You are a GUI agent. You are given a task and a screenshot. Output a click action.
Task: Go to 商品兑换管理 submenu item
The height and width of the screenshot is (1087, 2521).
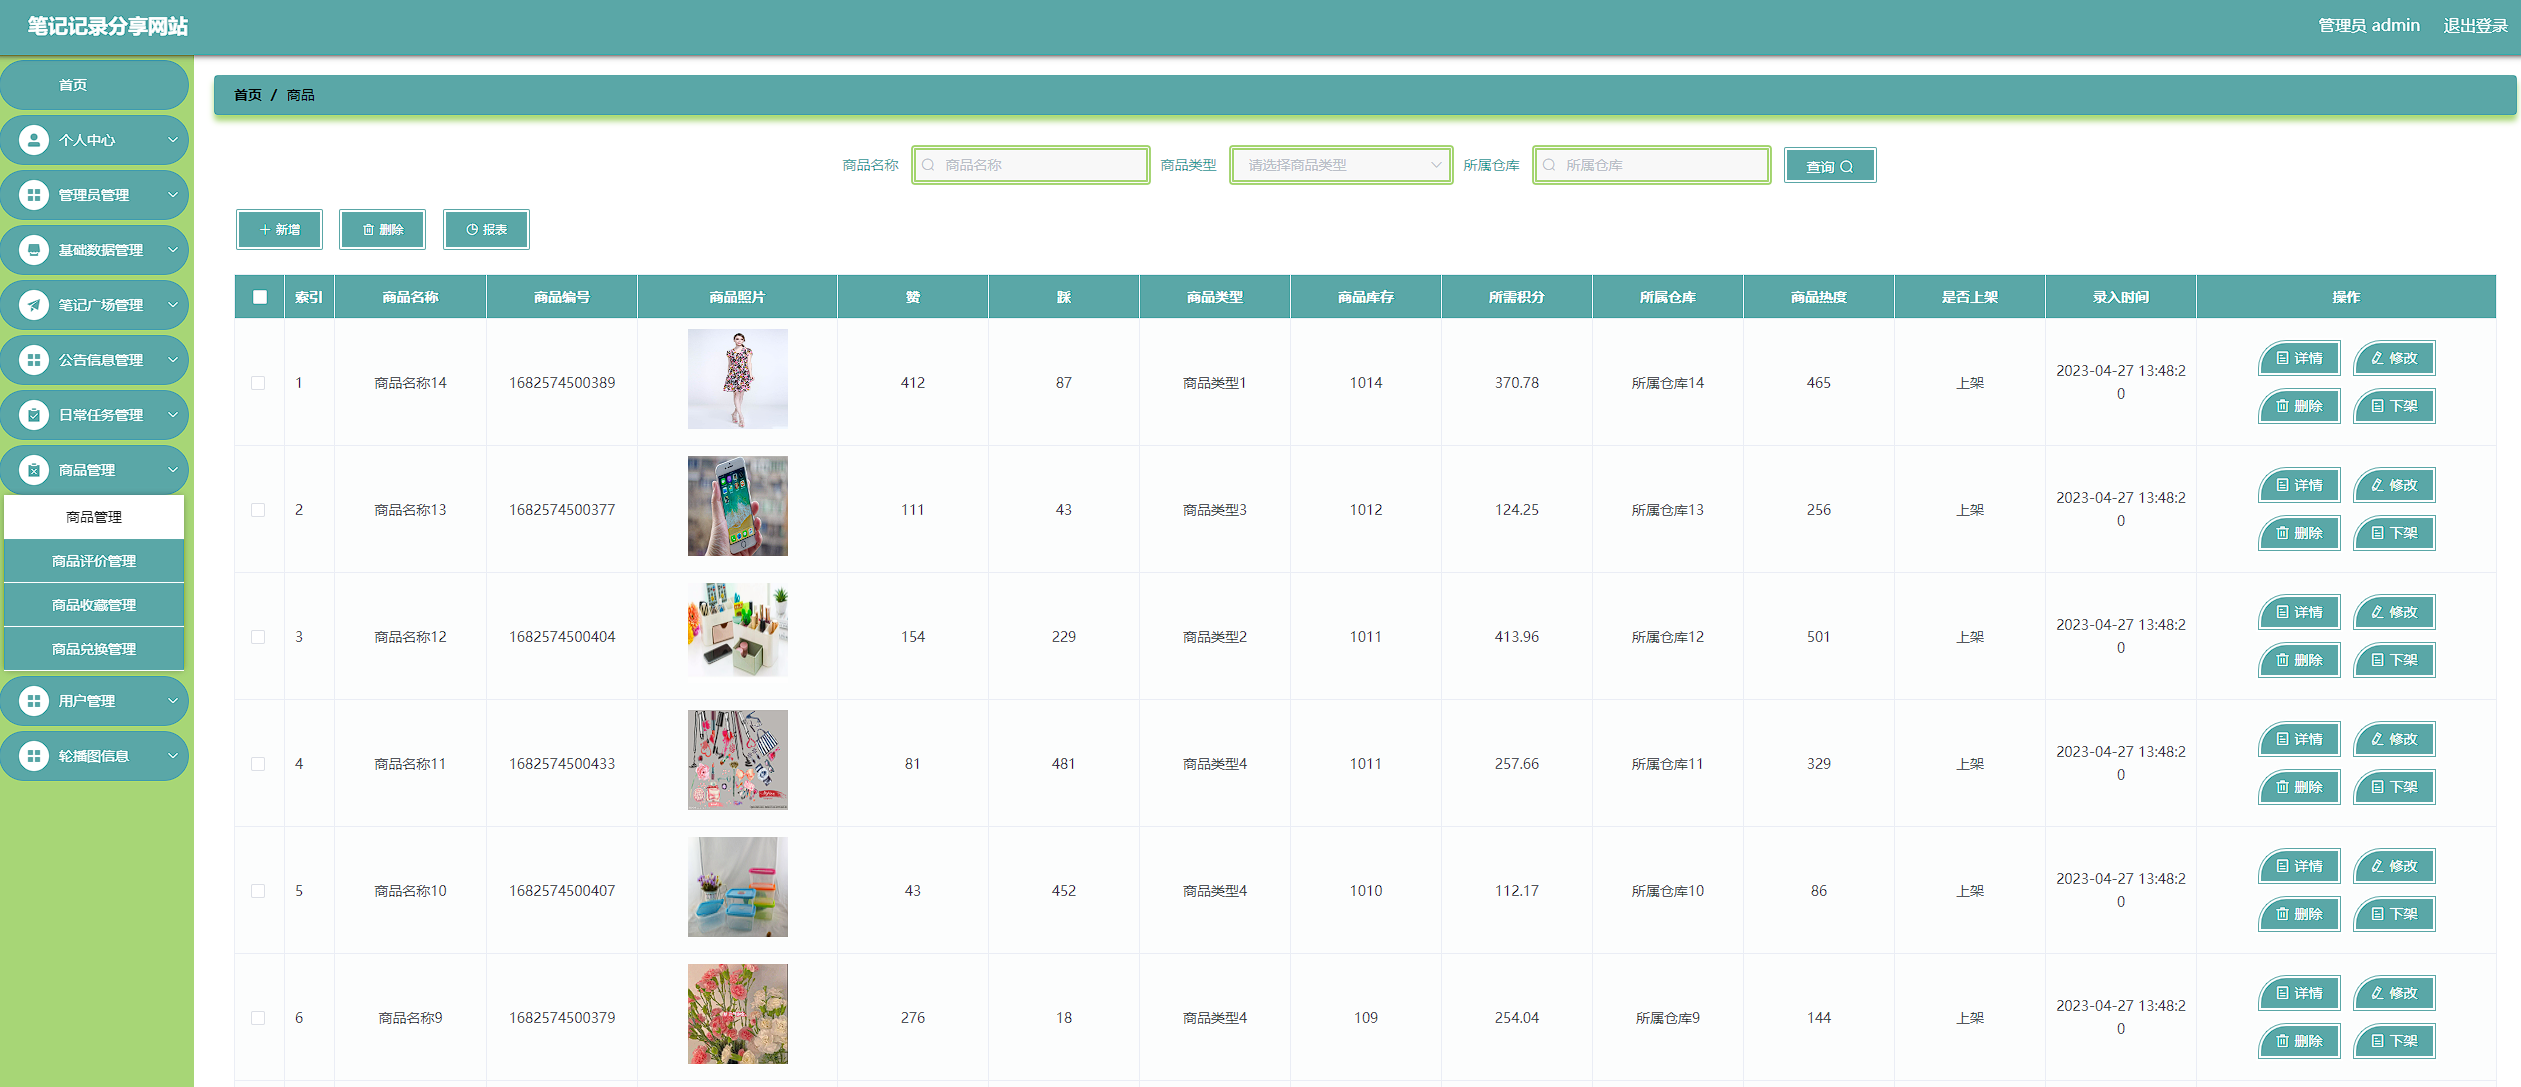[94, 649]
